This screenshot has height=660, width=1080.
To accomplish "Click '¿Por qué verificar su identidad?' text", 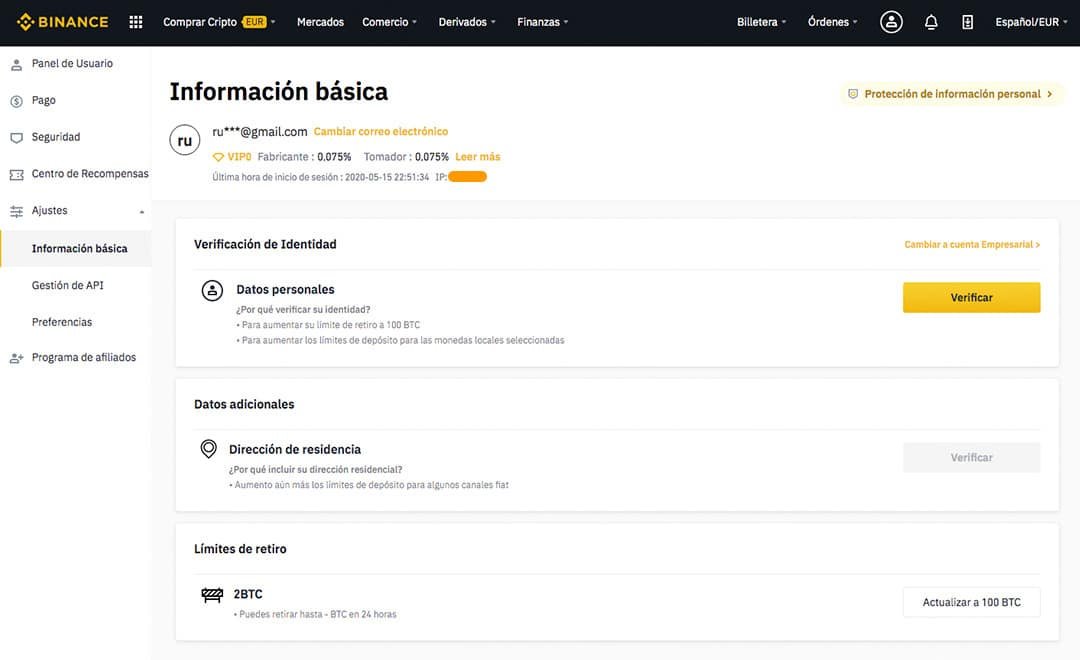I will [303, 309].
